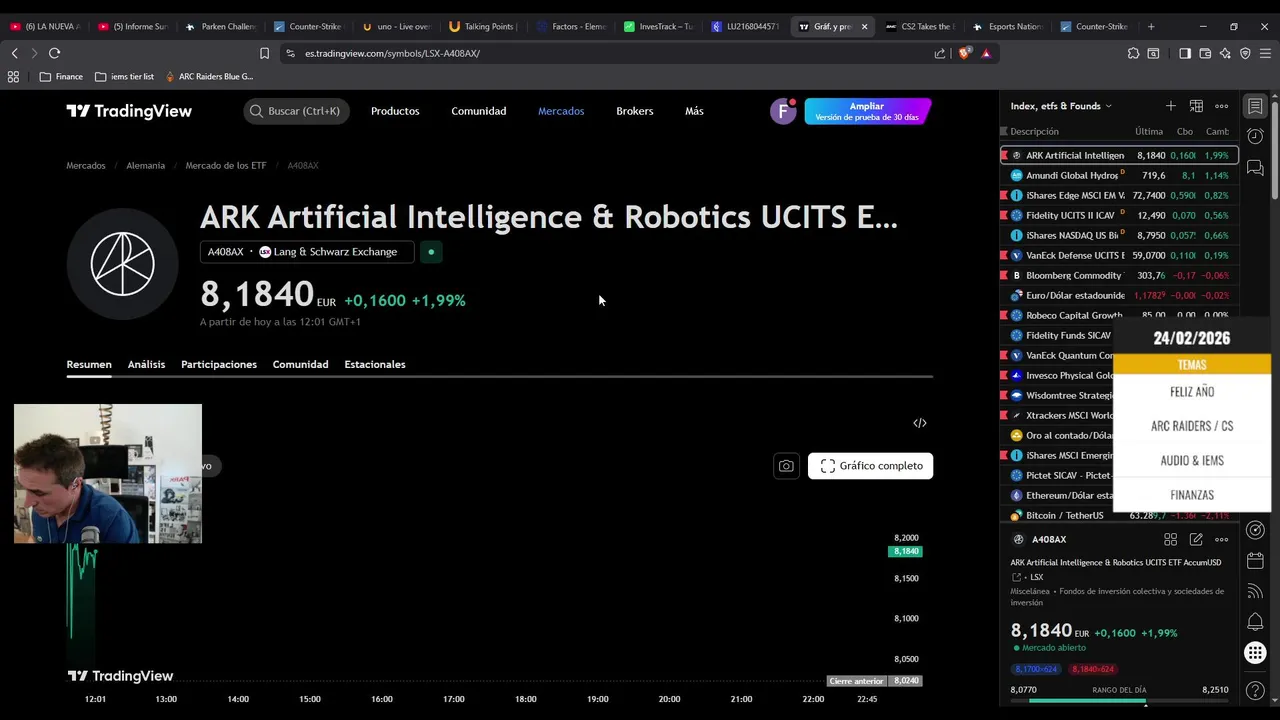Open the notifications bell icon in sidebar
The width and height of the screenshot is (1280, 720).
[1255, 622]
